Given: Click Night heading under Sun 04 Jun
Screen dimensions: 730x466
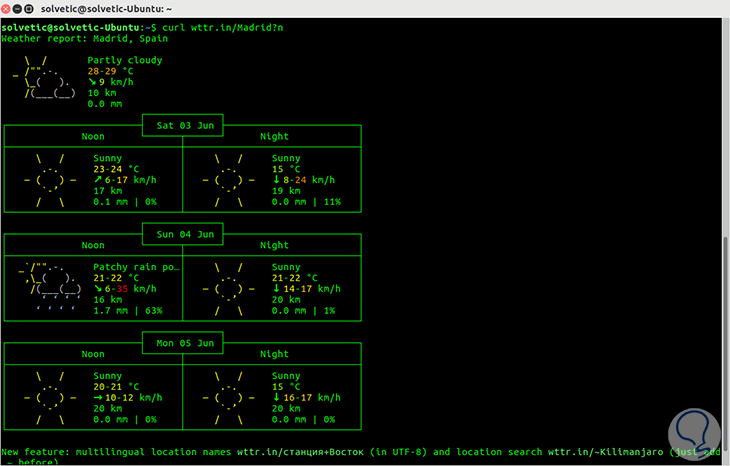Looking at the screenshot, I should click(x=274, y=245).
